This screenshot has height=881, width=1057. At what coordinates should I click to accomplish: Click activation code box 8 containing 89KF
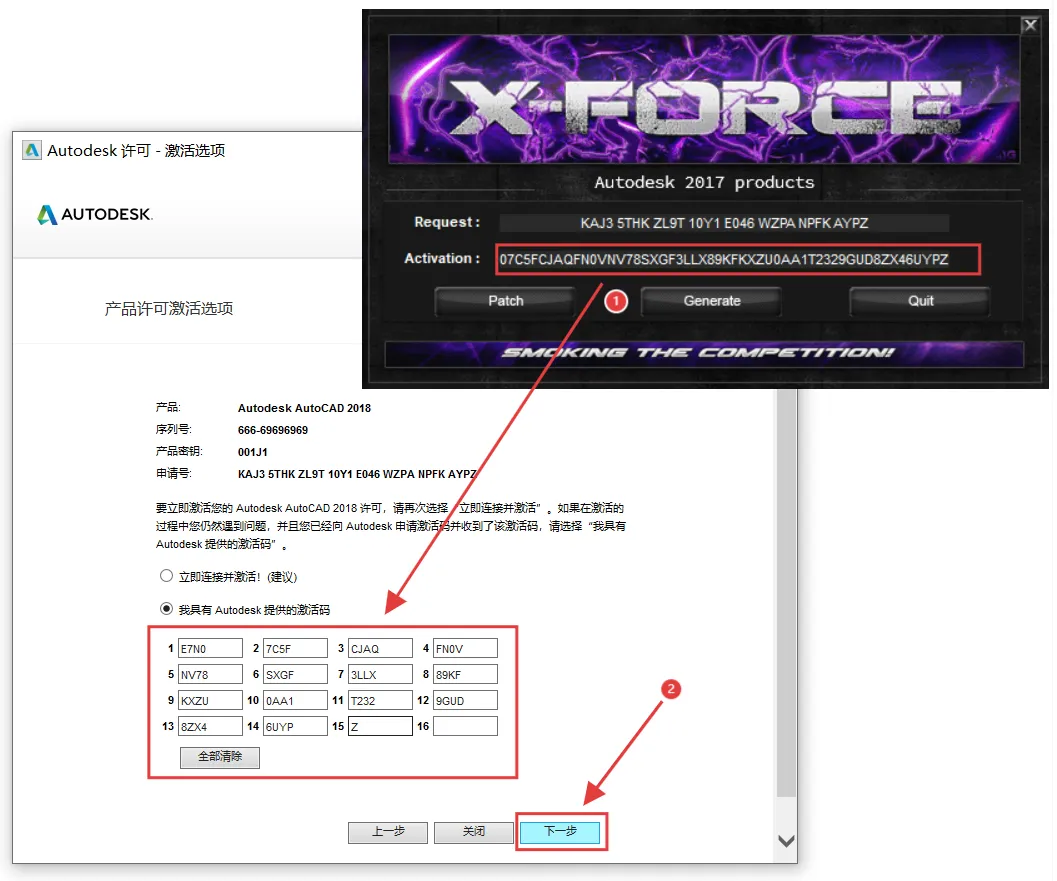[x=464, y=674]
